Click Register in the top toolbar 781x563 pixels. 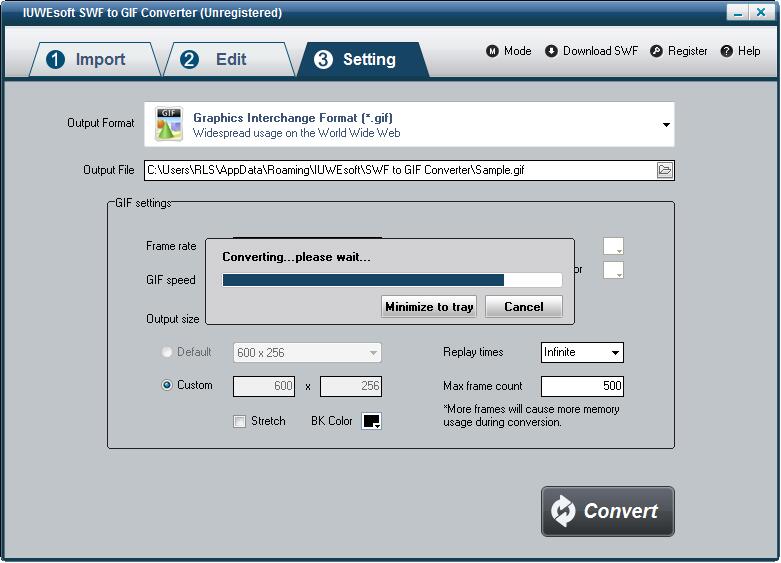coord(679,51)
